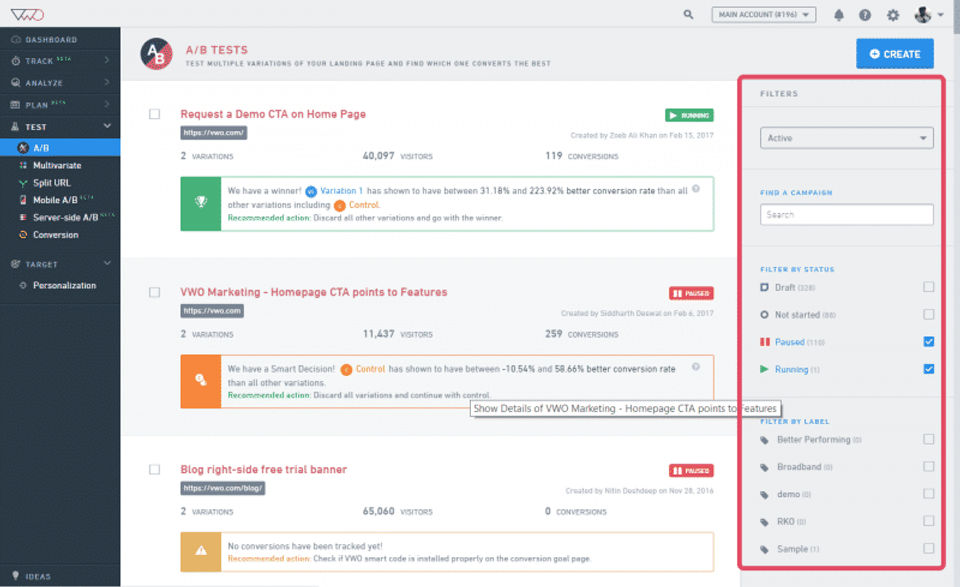The height and width of the screenshot is (587, 960).
Task: Click the orange Smart Decision icon
Action: pos(201,381)
